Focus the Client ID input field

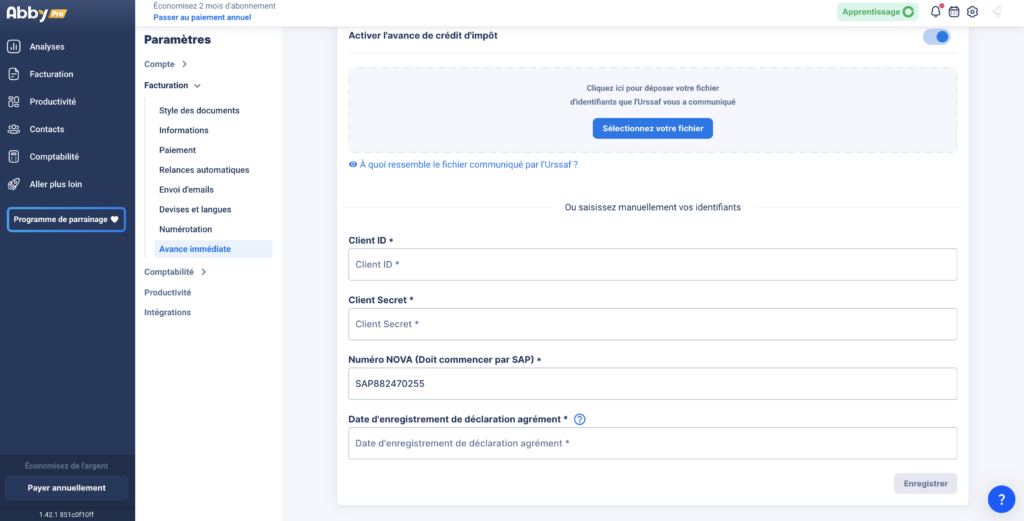[652, 264]
